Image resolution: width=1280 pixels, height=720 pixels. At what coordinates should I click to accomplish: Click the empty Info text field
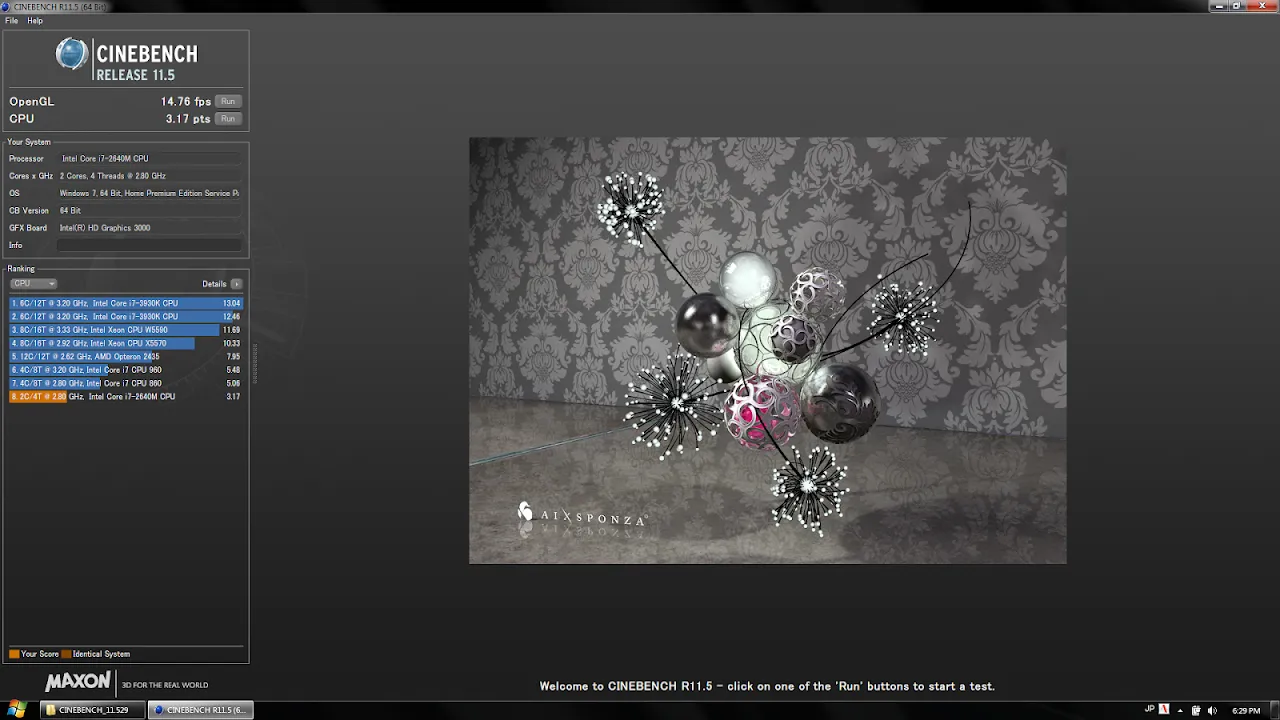coord(149,245)
